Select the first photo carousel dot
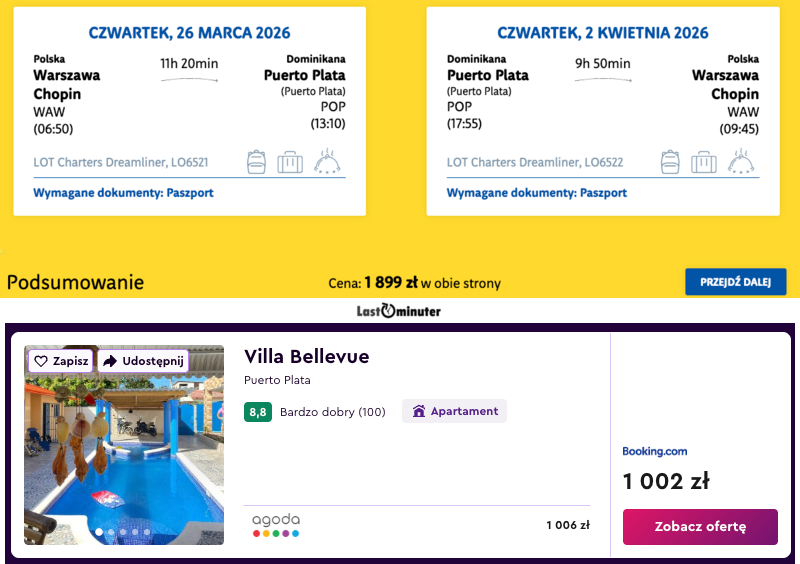The height and width of the screenshot is (564, 800). 98,532
